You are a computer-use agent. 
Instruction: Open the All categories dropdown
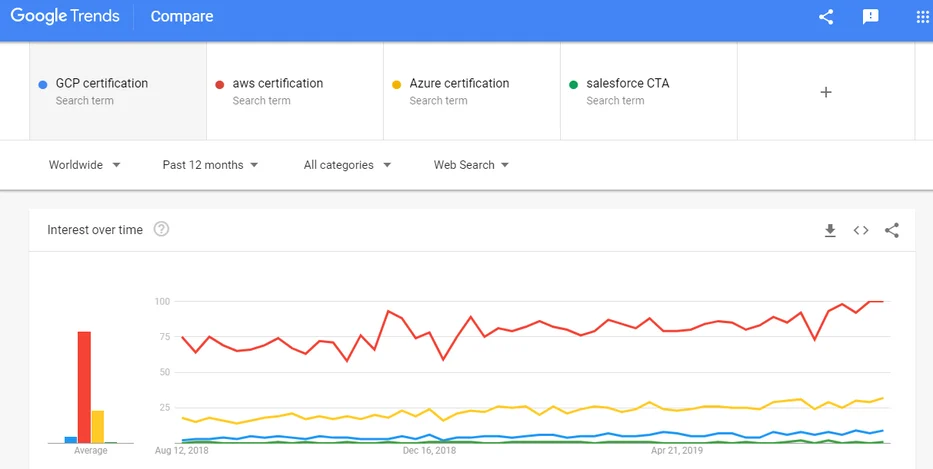point(347,165)
